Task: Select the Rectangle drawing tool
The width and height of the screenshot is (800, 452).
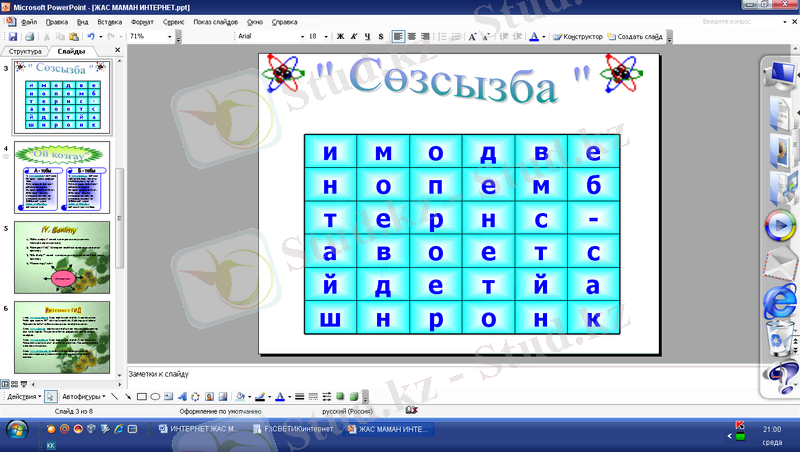Action: click(x=141, y=397)
